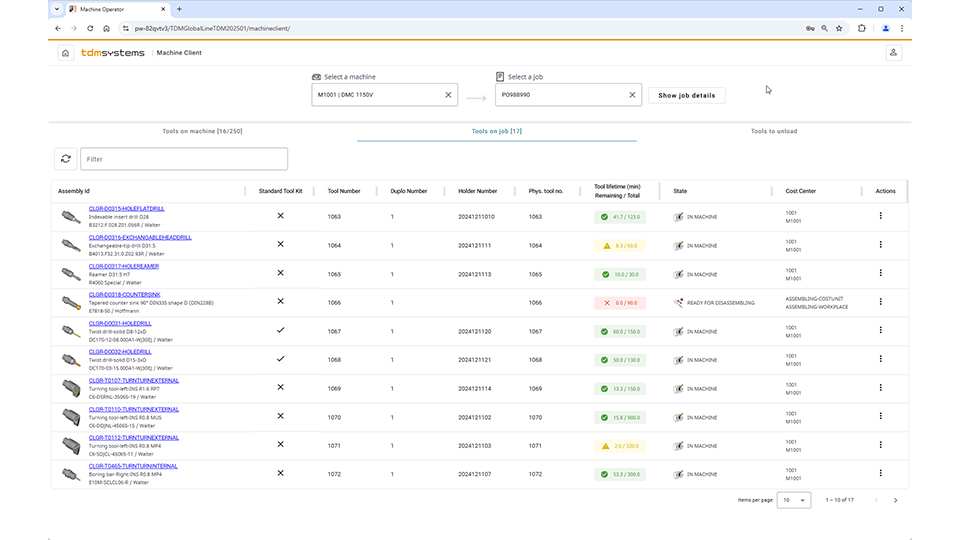Open browser extensions menu
The image size is (960, 540).
861,28
